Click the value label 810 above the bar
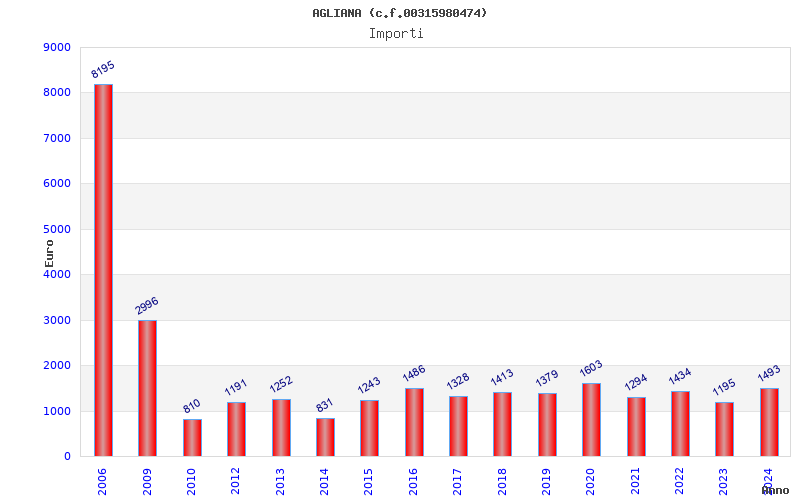Screen dimensions: 800x500 [192, 406]
